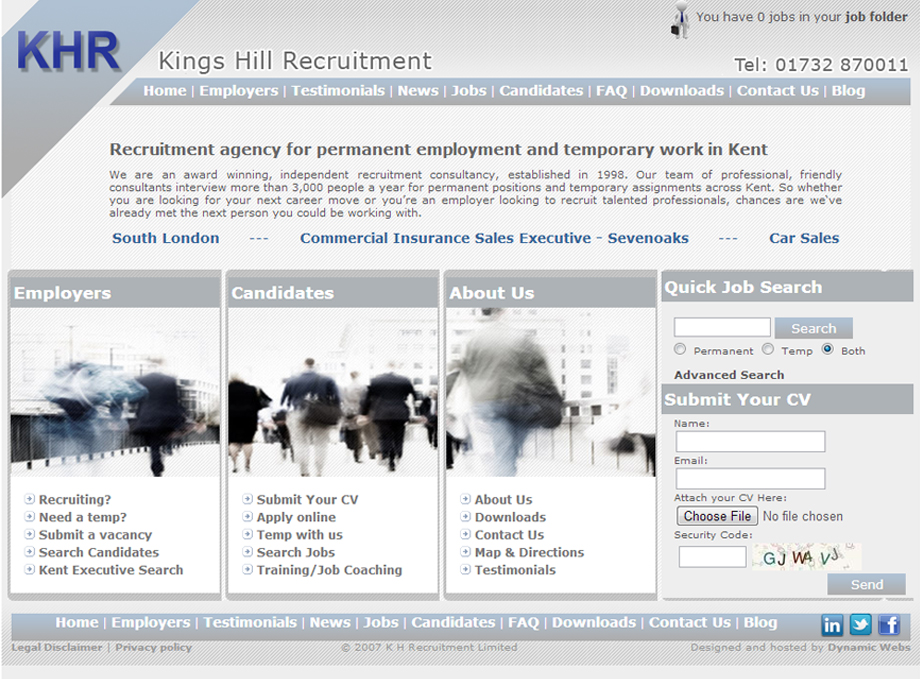Focus the Email input field
This screenshot has width=920, height=679.
coord(750,478)
